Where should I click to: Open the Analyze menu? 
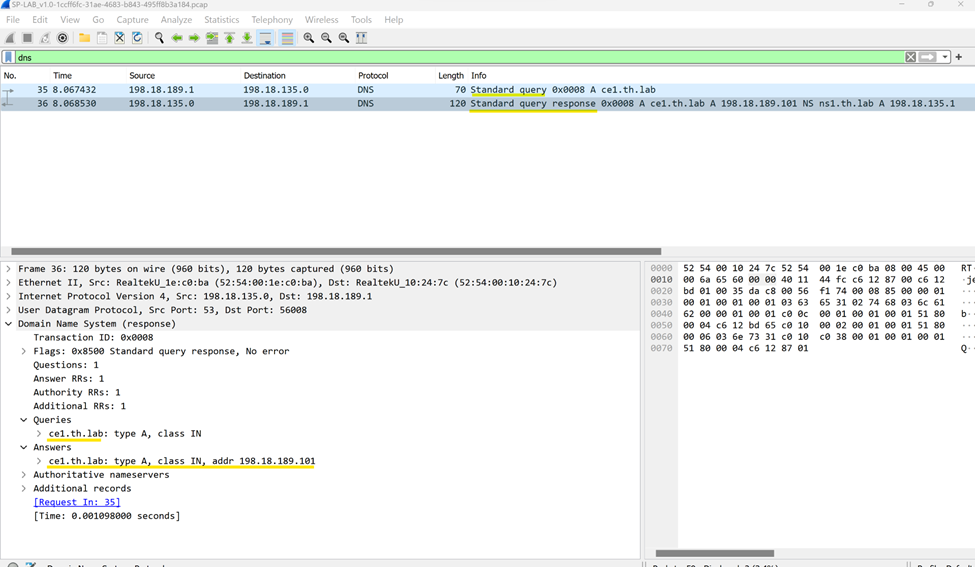tap(176, 20)
